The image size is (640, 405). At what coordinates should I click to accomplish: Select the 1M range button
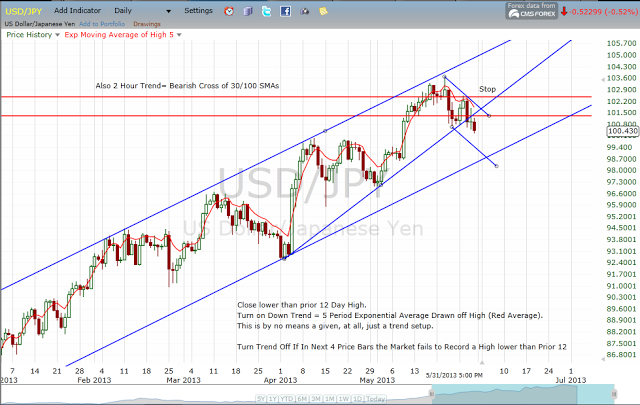pos(330,399)
